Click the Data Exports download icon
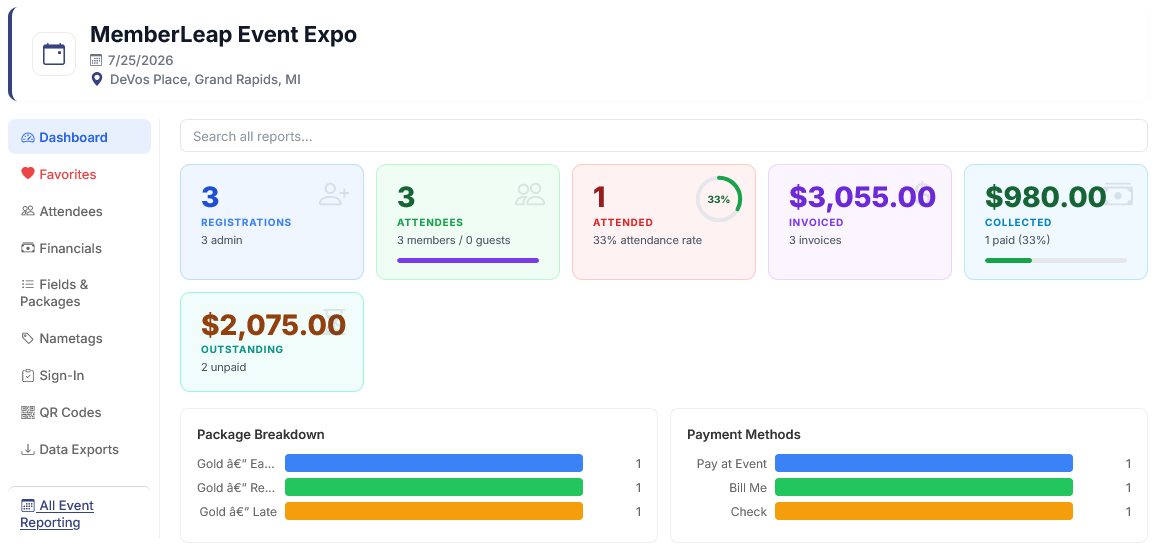The width and height of the screenshot is (1161, 555). (x=28, y=449)
